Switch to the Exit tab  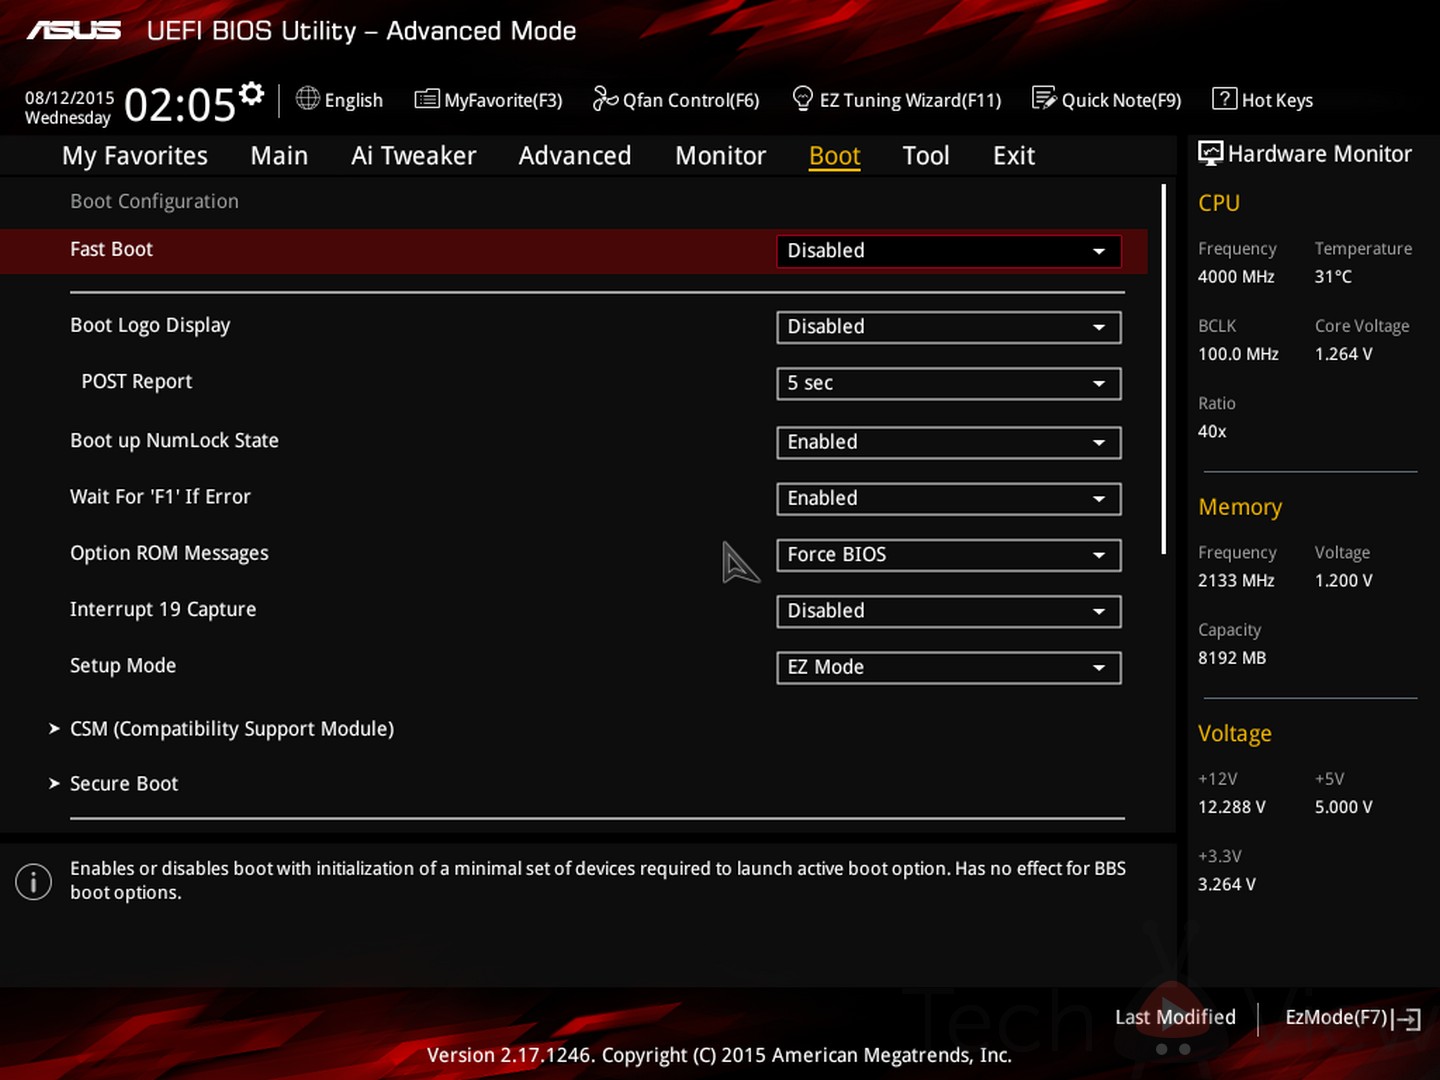tap(1014, 156)
